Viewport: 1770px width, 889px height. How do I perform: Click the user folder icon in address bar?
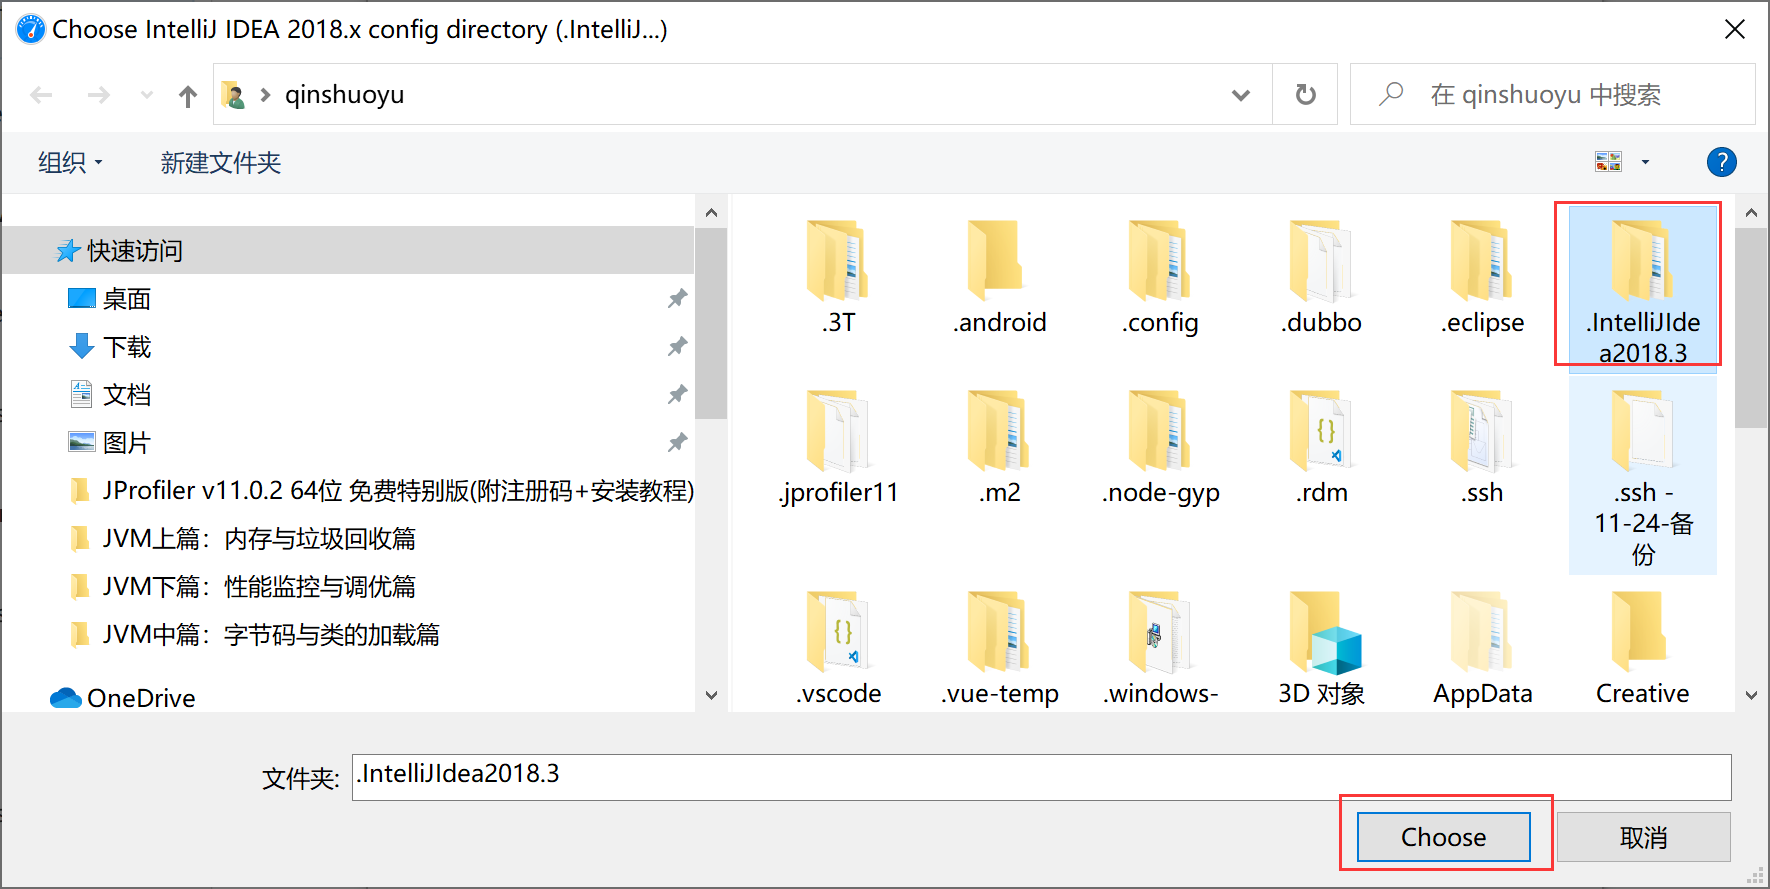tap(233, 95)
